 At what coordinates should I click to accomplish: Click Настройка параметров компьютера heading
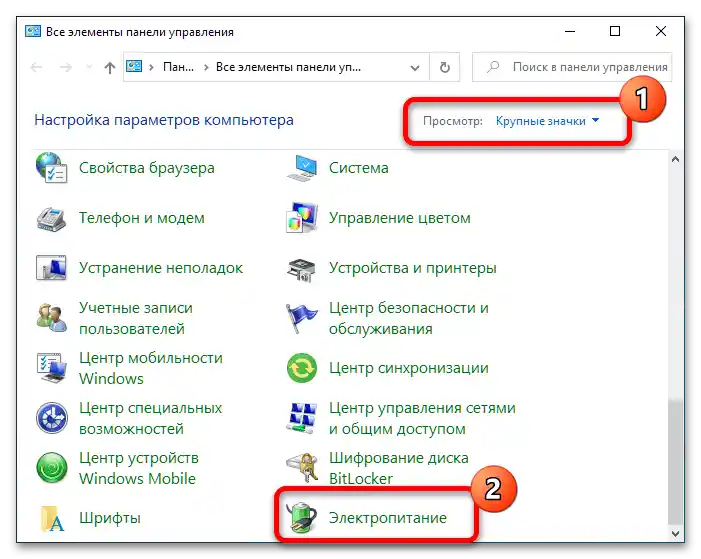click(x=164, y=120)
